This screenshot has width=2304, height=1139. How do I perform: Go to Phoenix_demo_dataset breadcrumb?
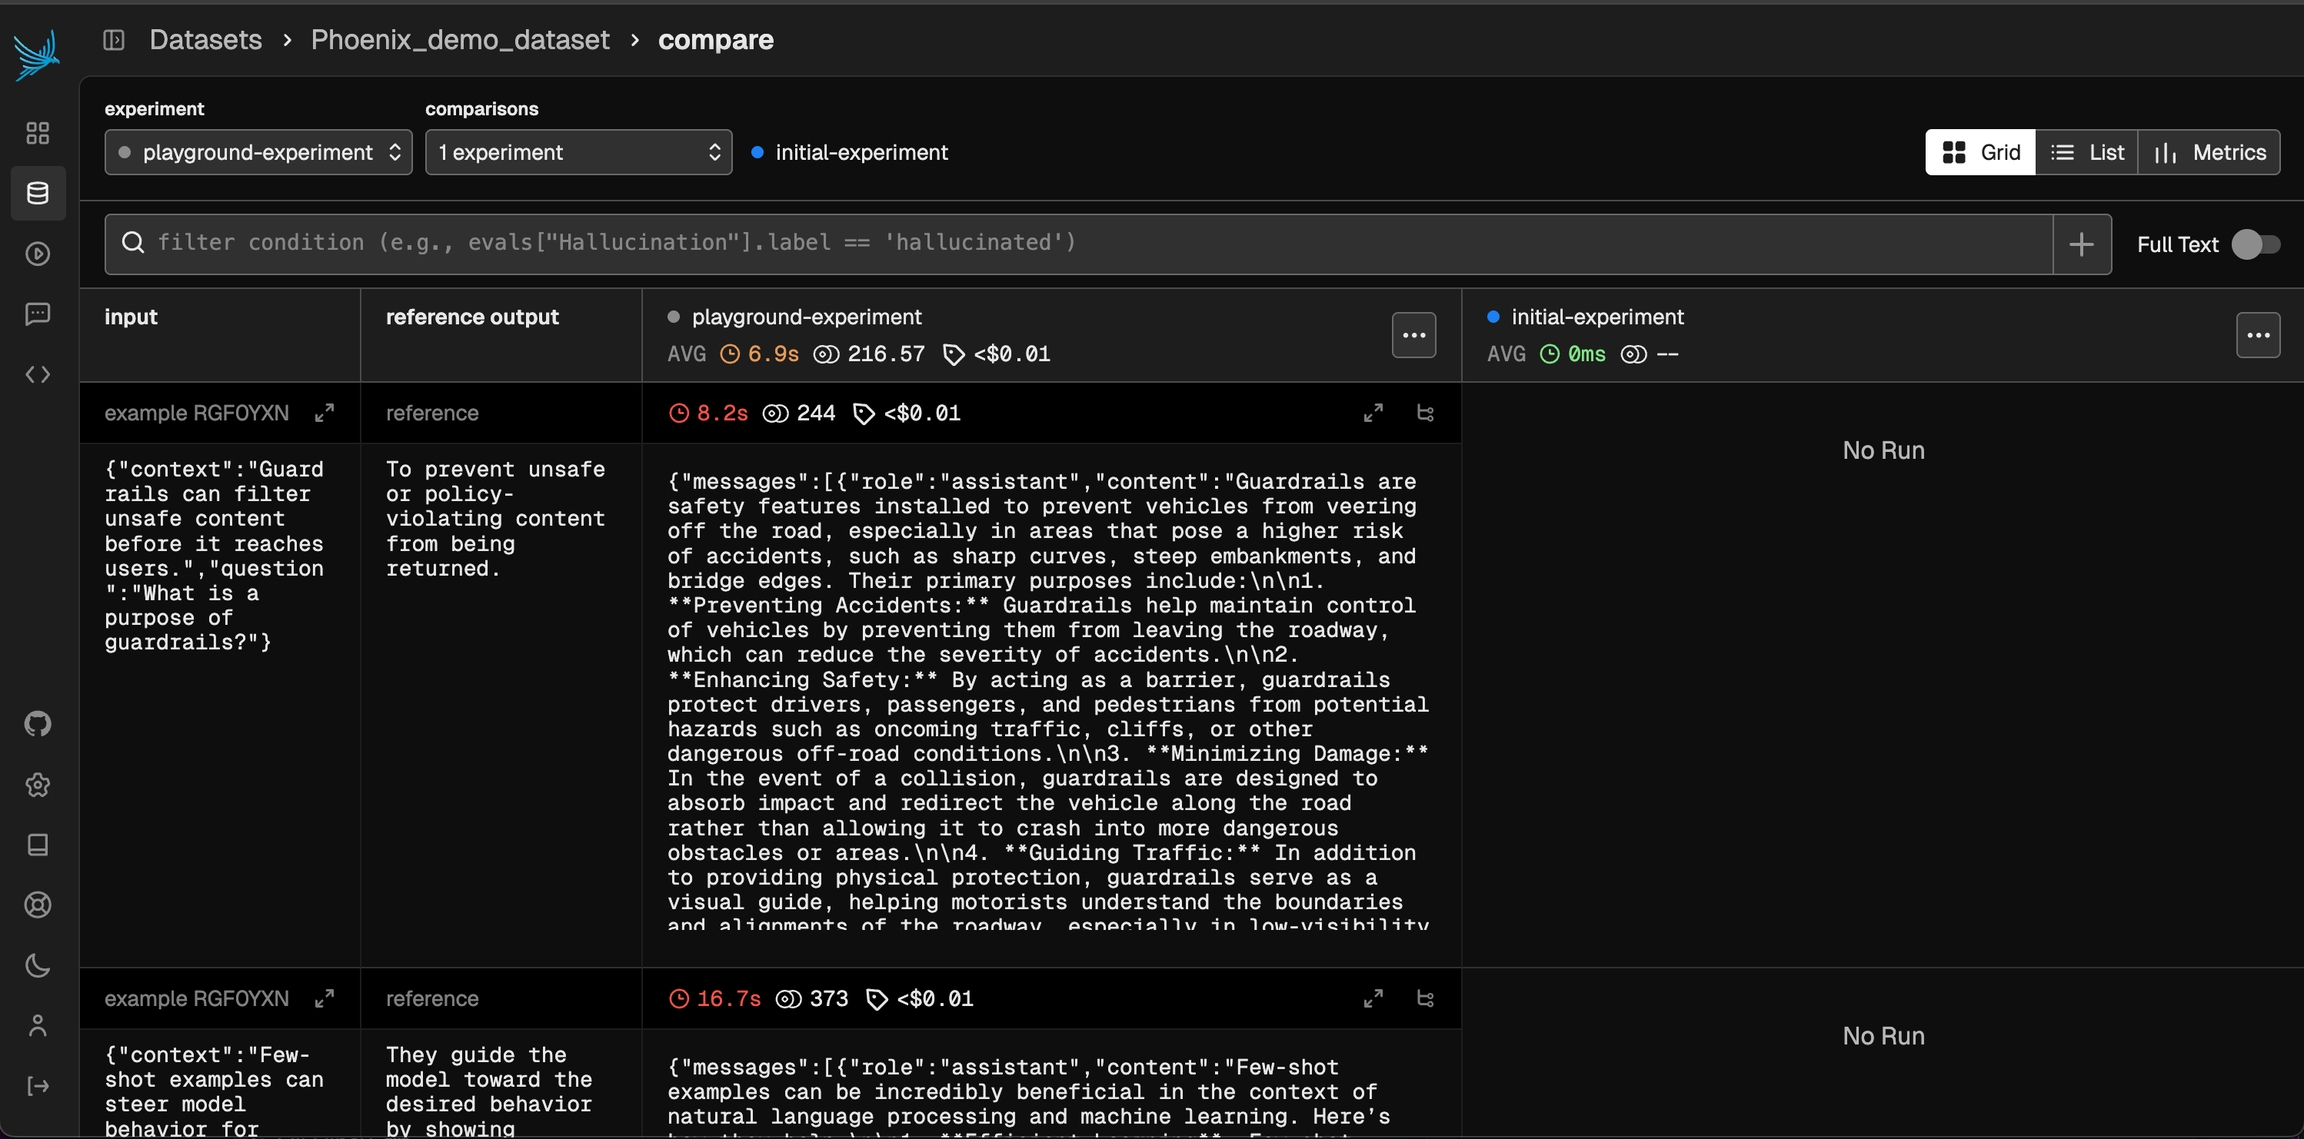click(x=460, y=40)
